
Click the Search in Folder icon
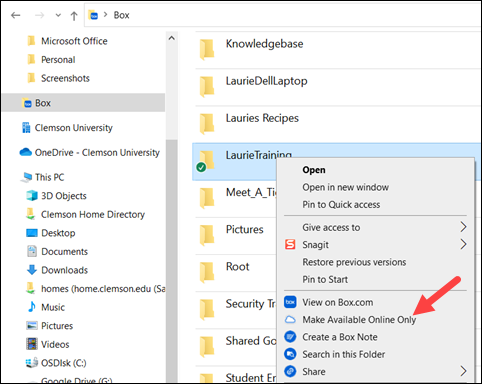tap(290, 354)
